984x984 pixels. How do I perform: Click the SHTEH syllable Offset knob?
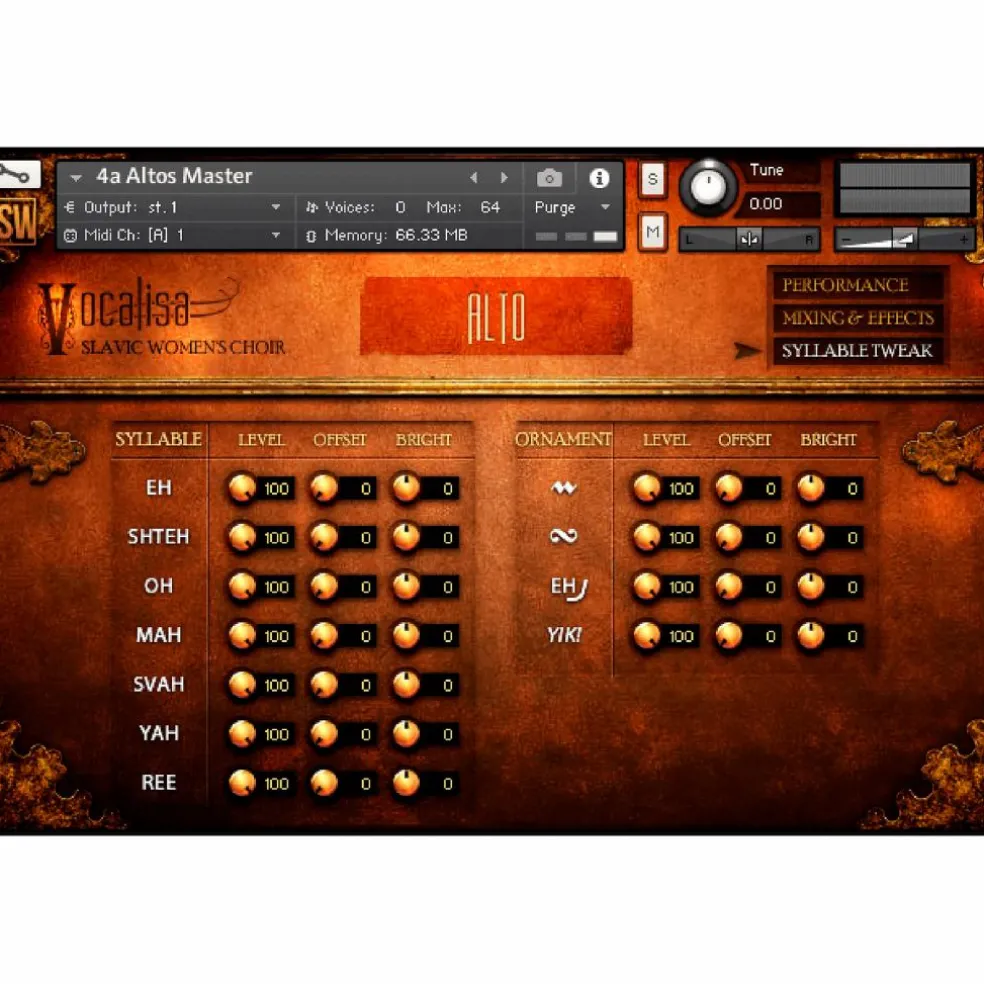click(324, 537)
